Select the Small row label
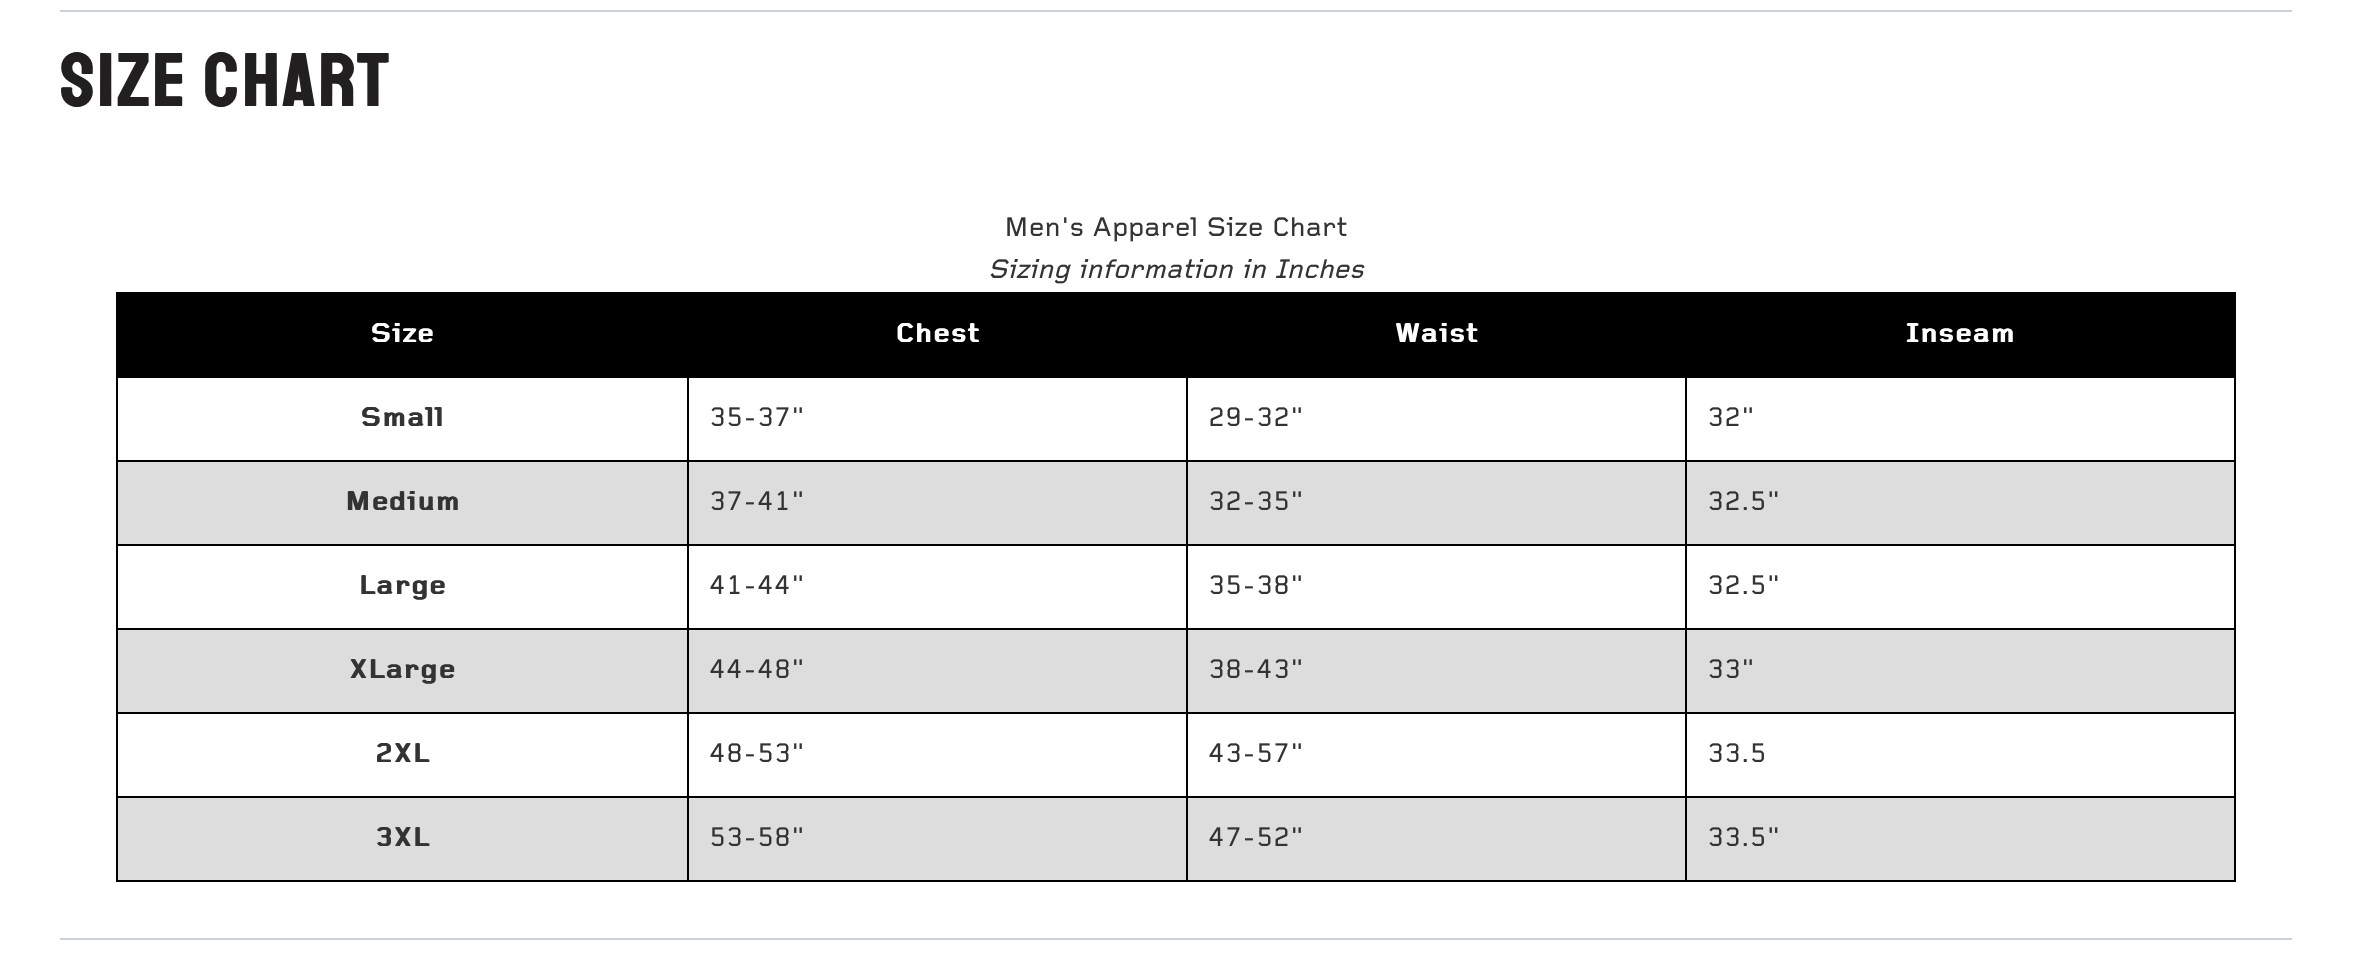 (402, 417)
